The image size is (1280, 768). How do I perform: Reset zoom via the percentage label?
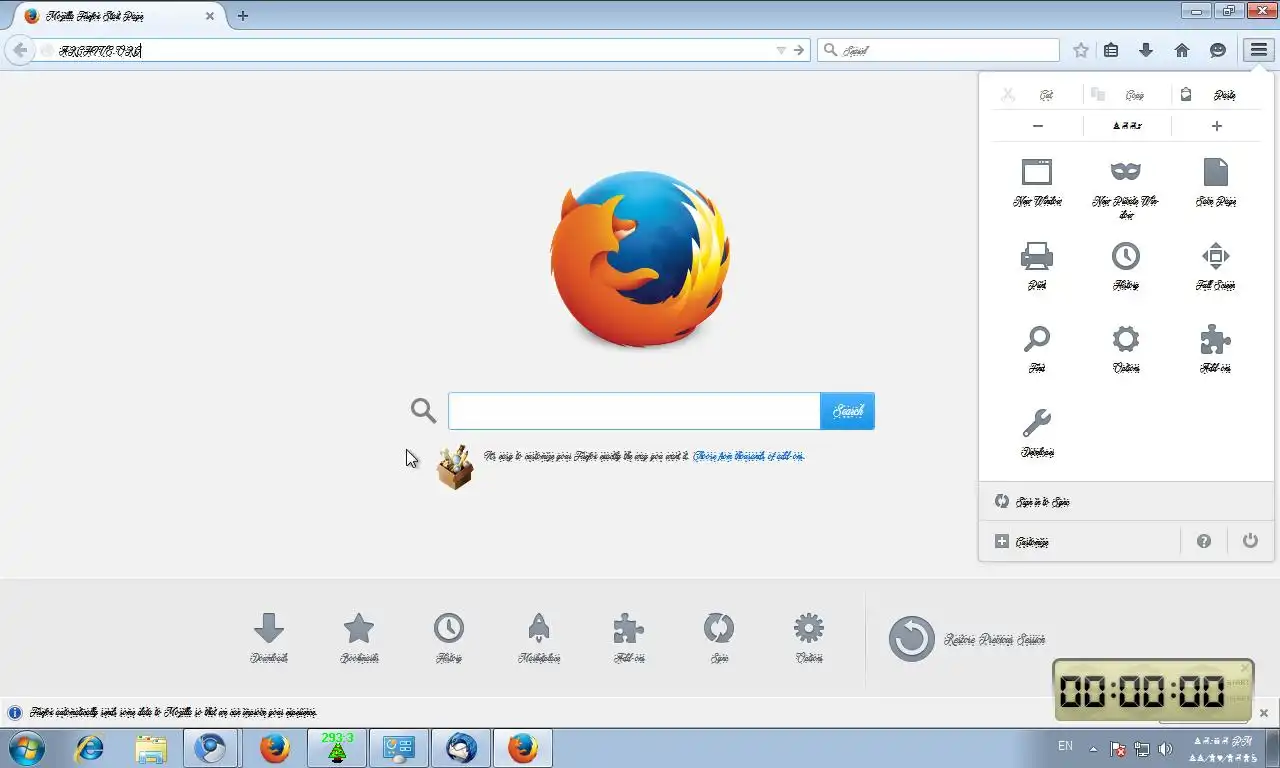tap(1127, 126)
